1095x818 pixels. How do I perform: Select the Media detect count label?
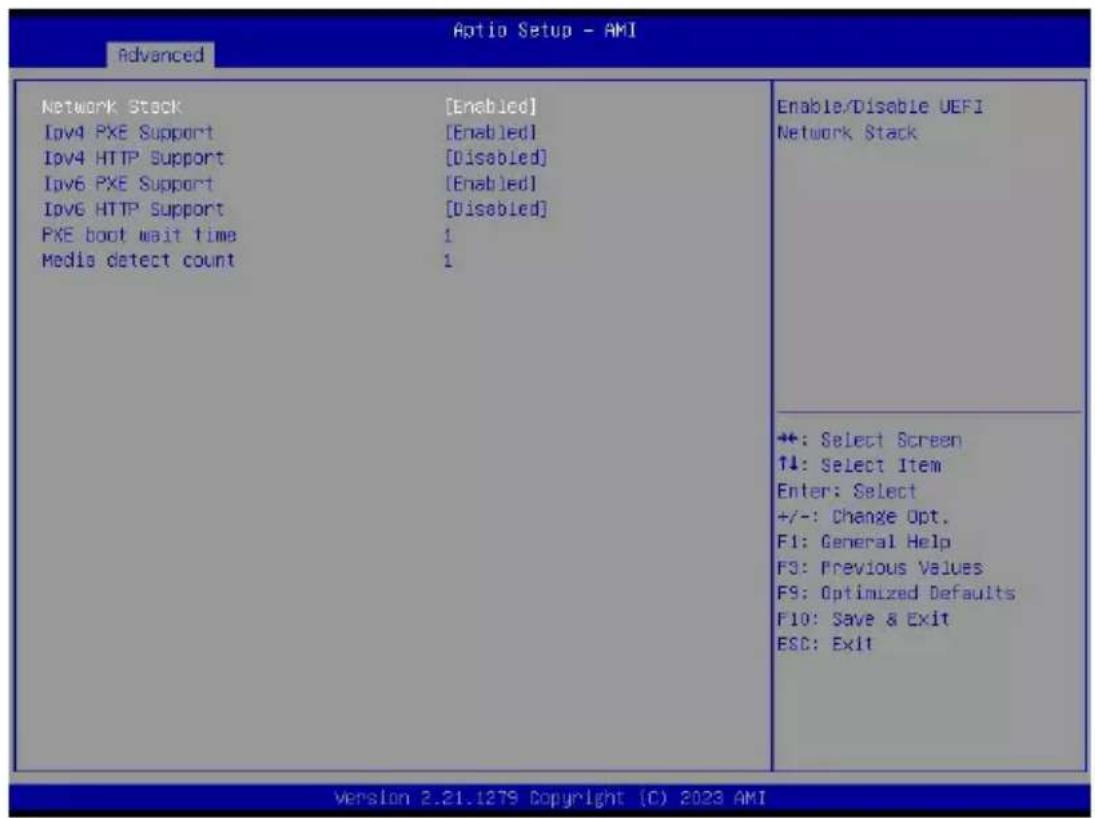(x=138, y=261)
